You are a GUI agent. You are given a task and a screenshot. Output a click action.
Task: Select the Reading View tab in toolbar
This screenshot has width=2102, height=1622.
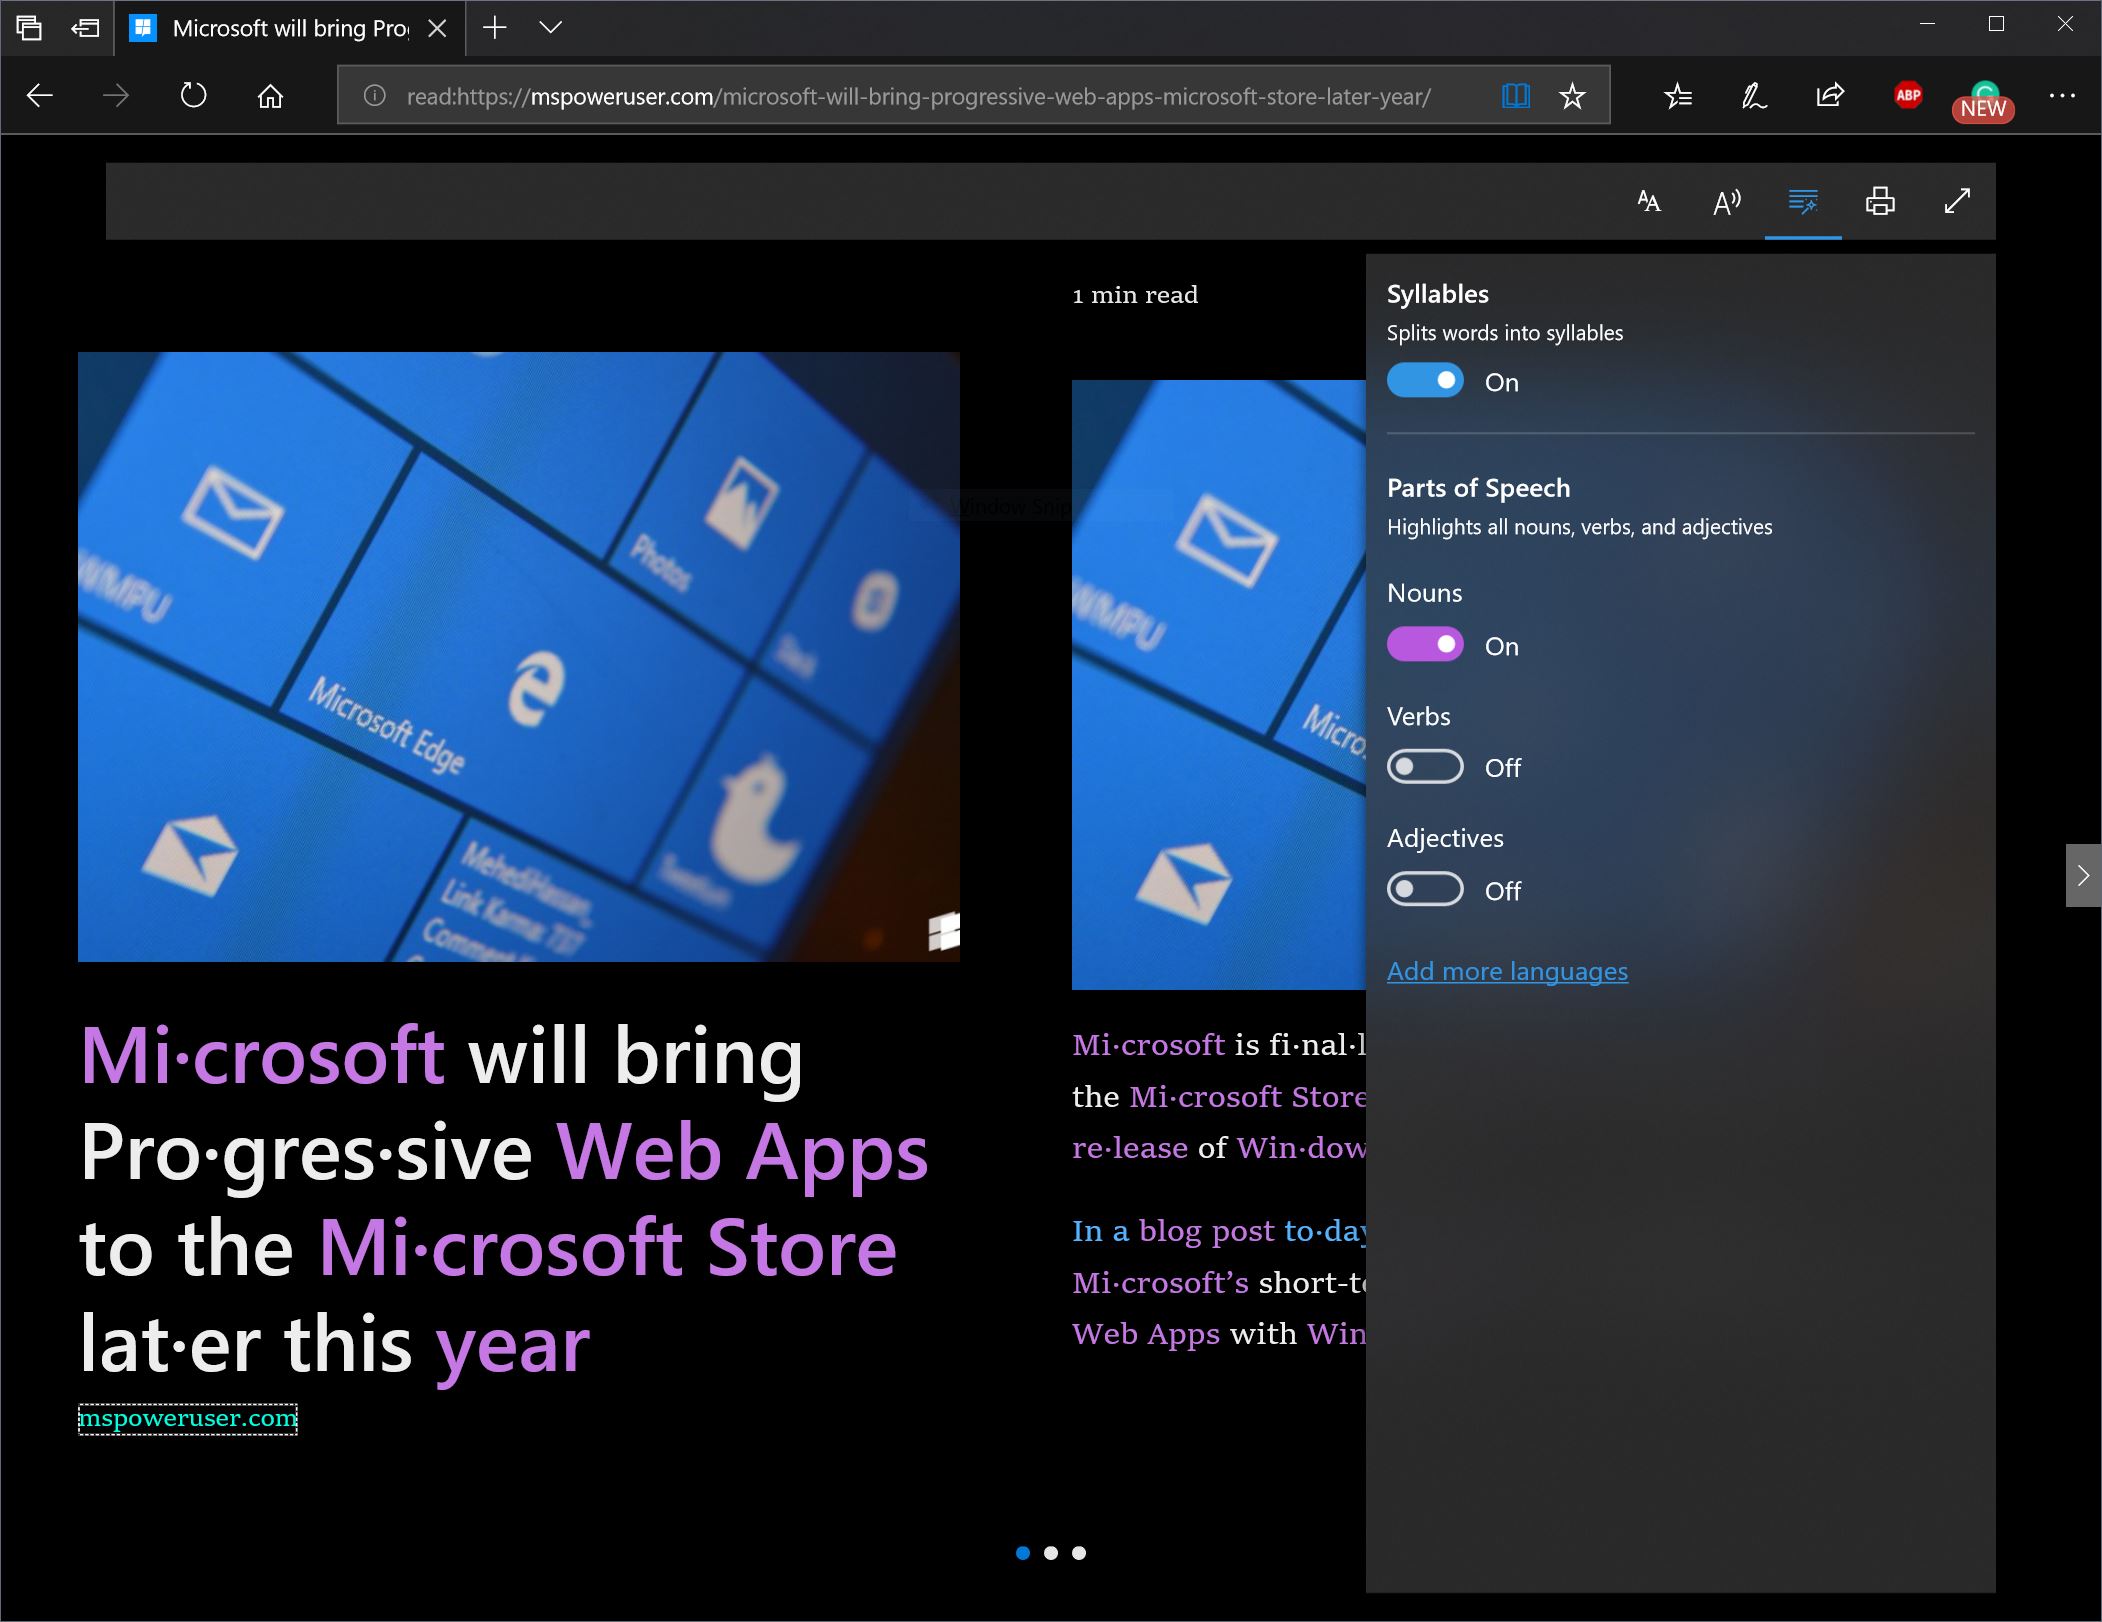point(1509,95)
